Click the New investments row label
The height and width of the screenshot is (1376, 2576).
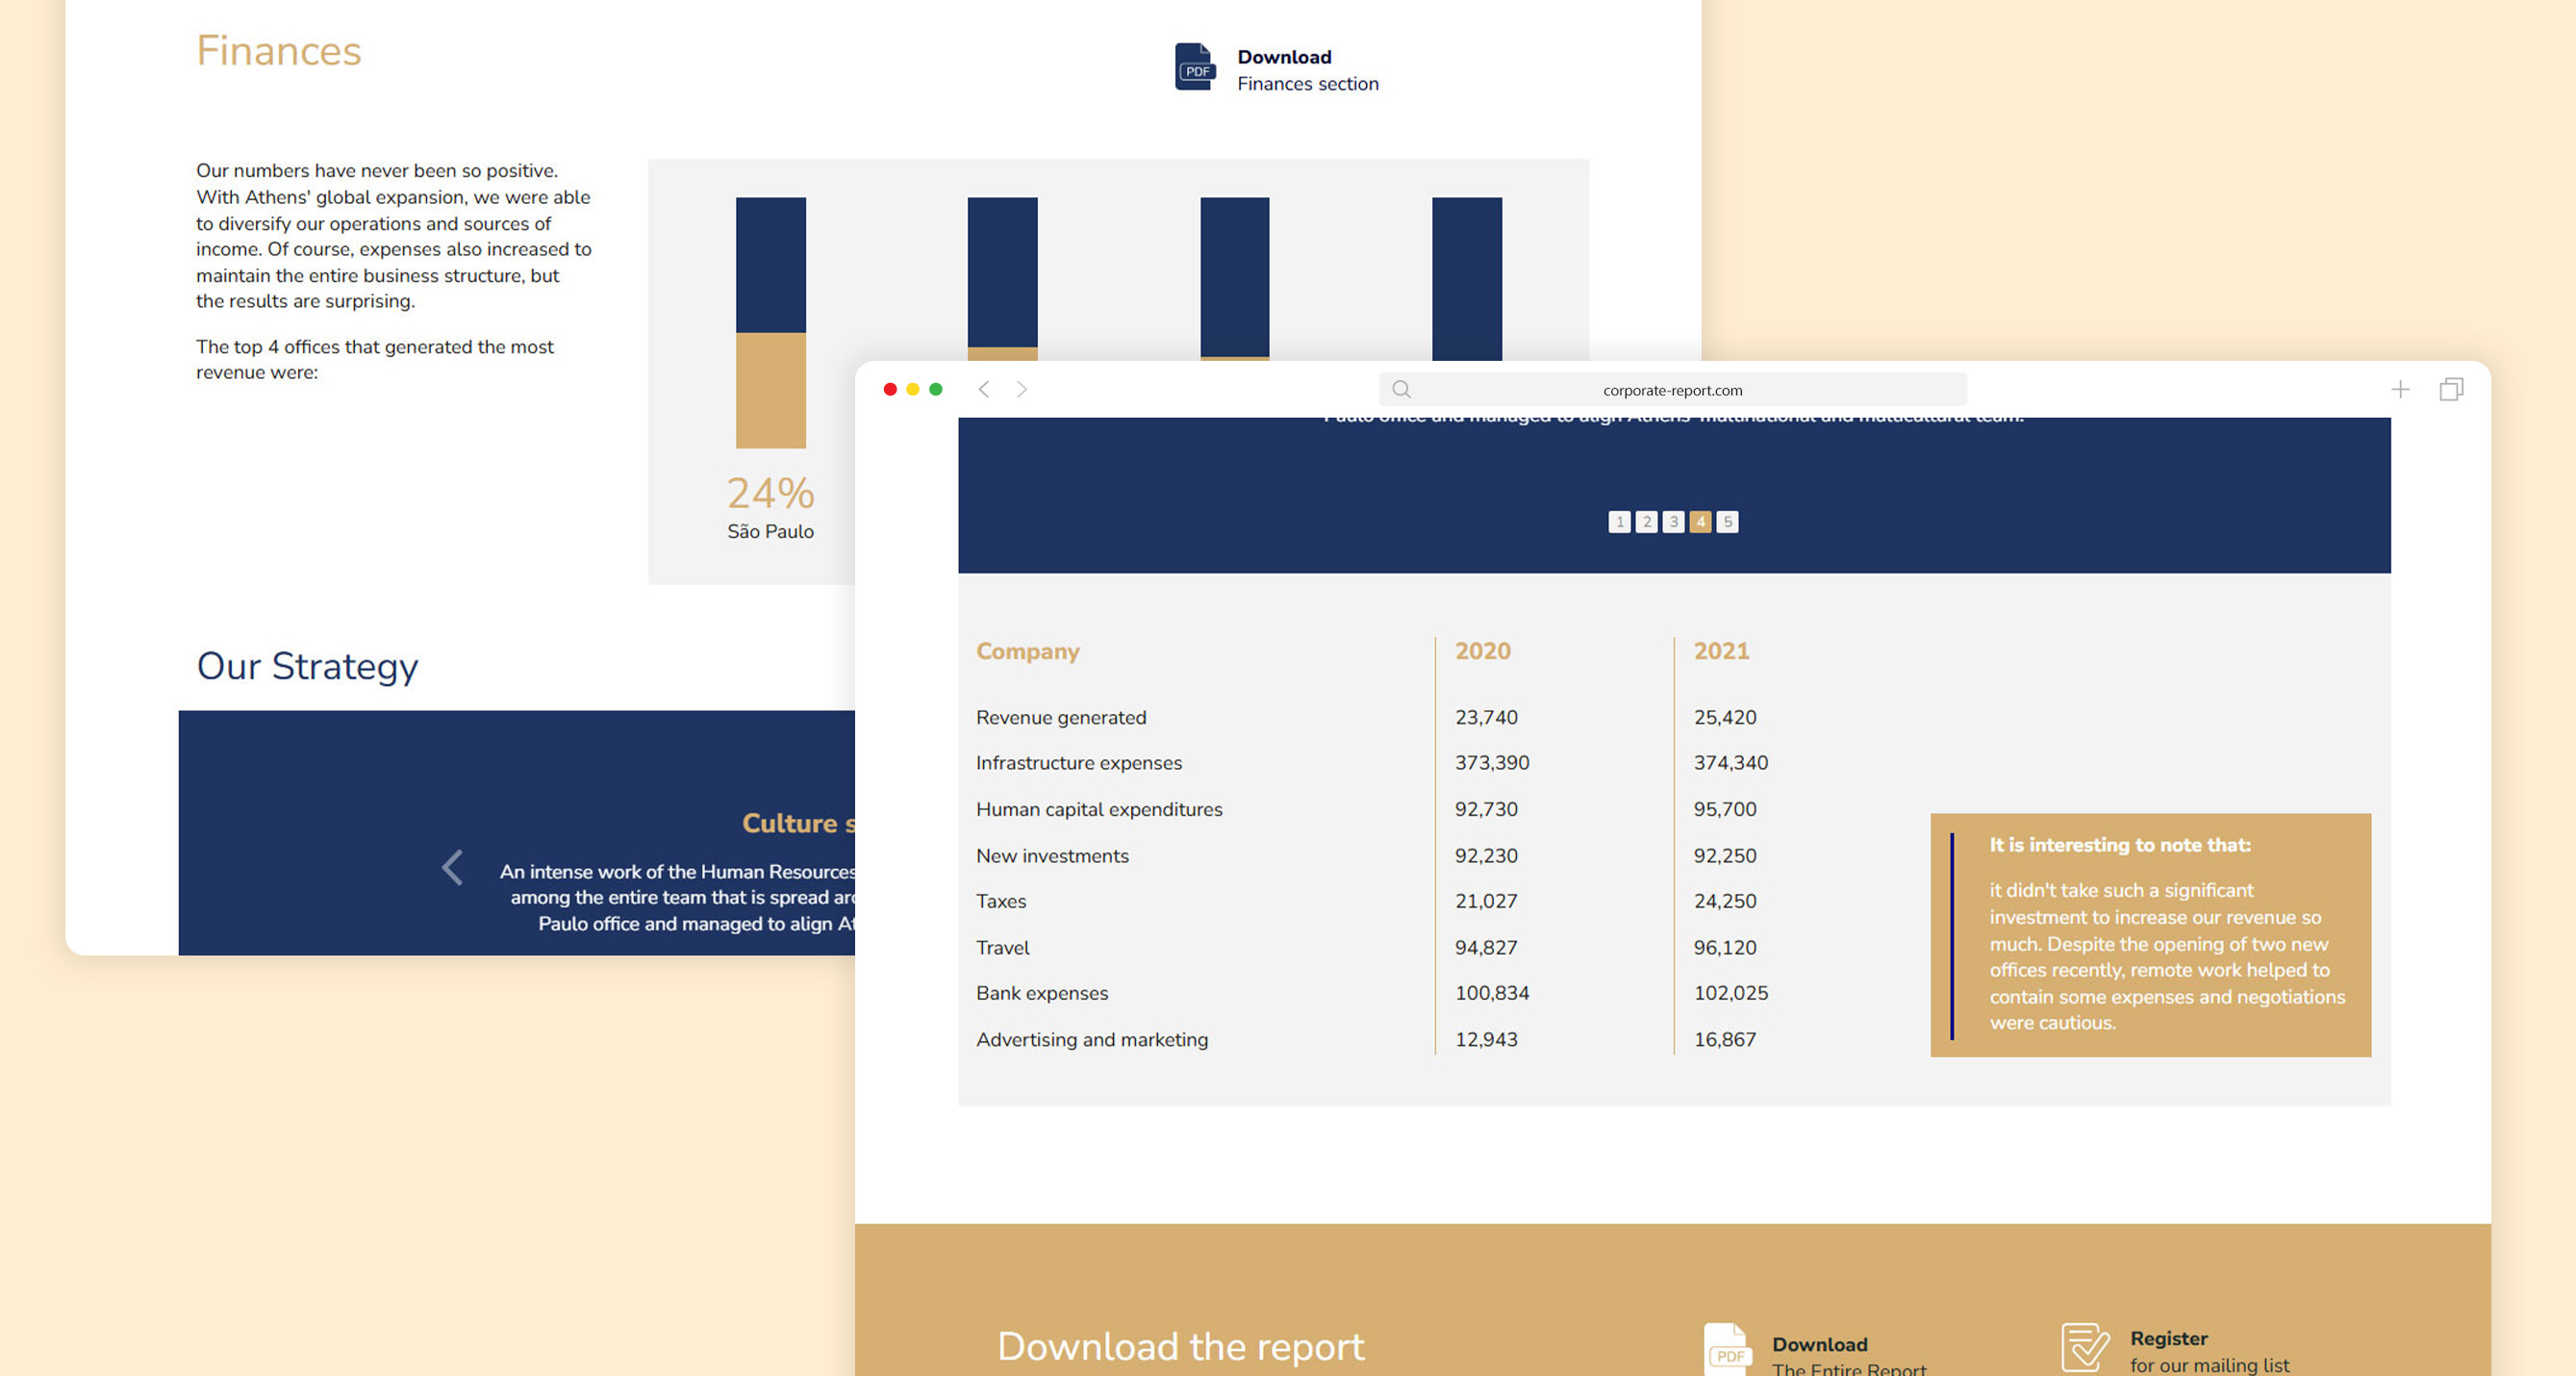(1052, 856)
